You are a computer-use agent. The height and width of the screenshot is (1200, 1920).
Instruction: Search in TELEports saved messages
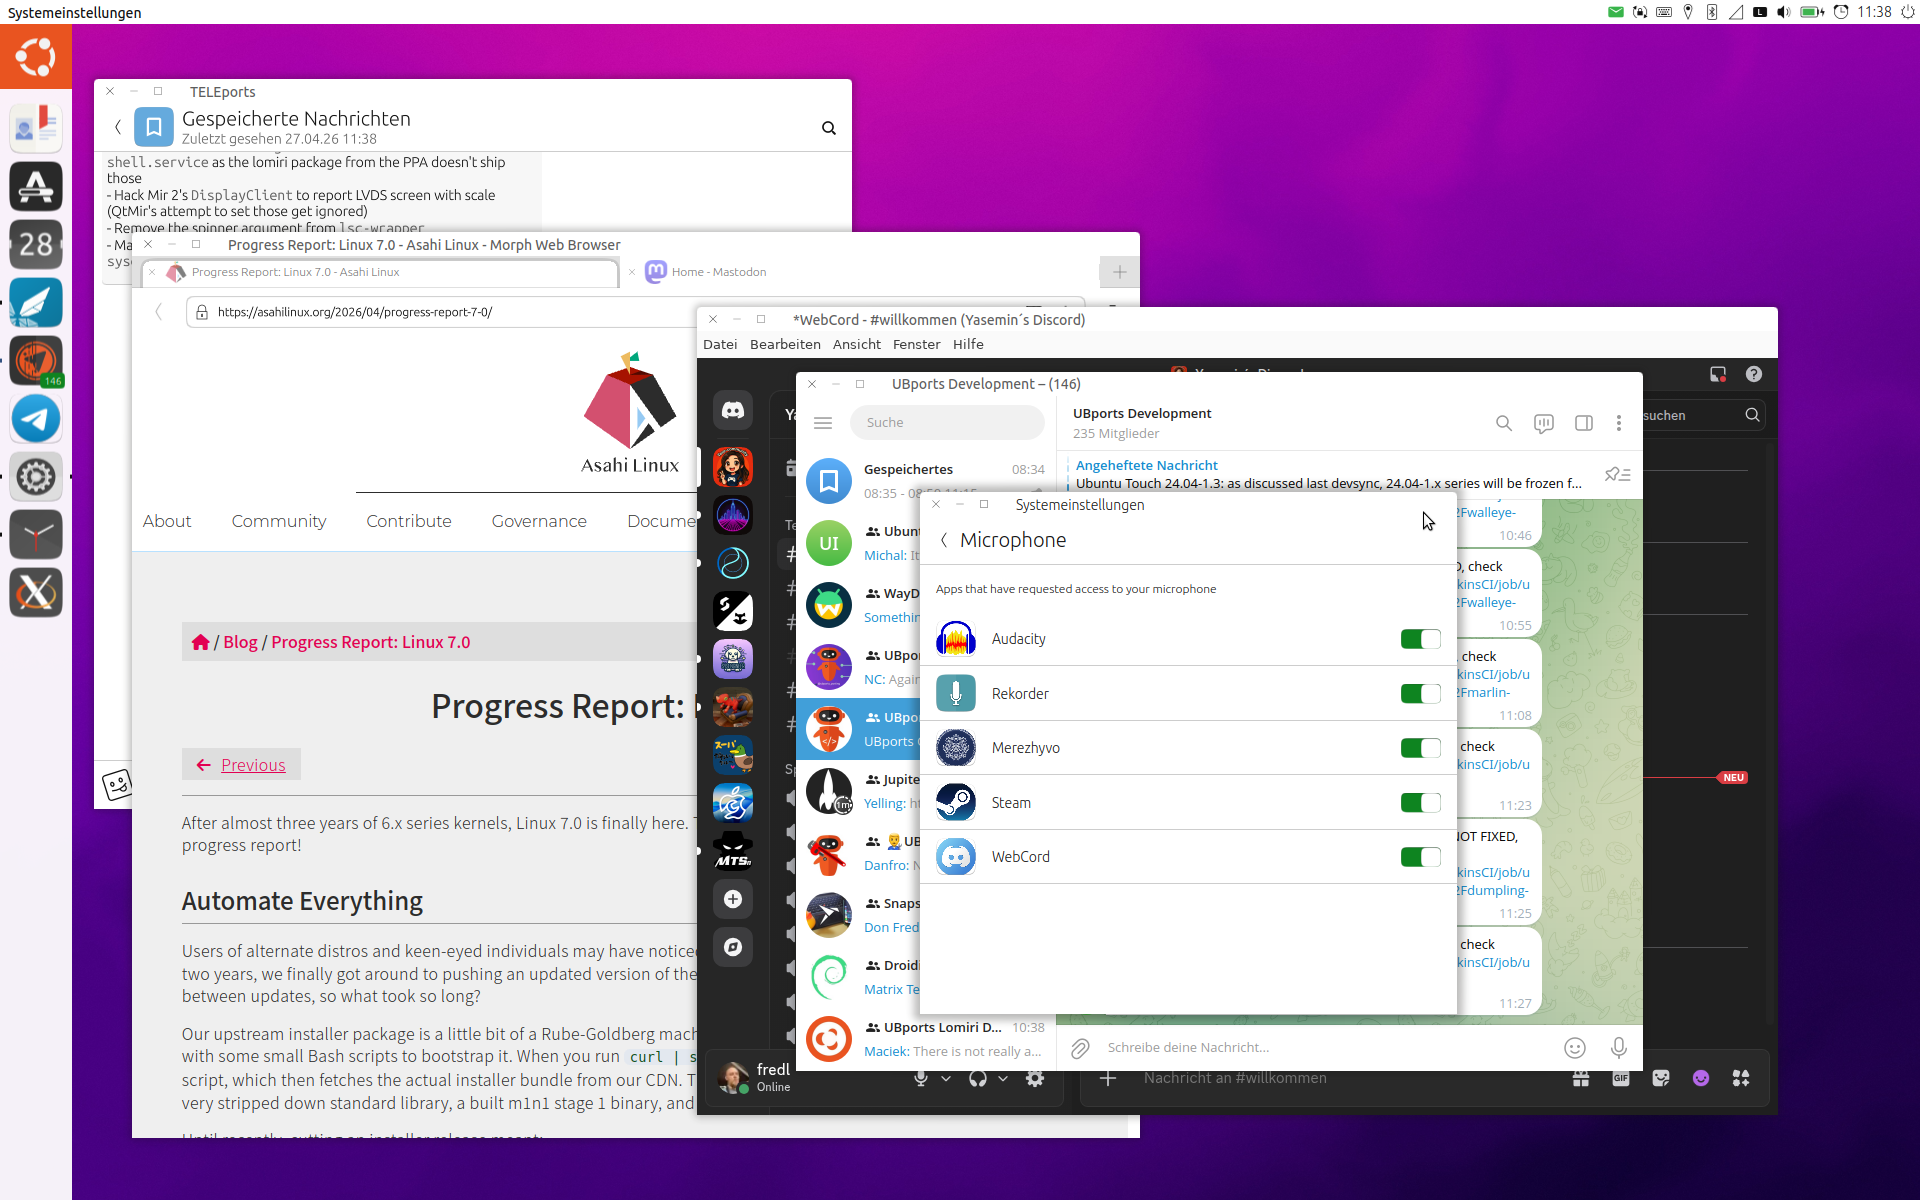[829, 128]
